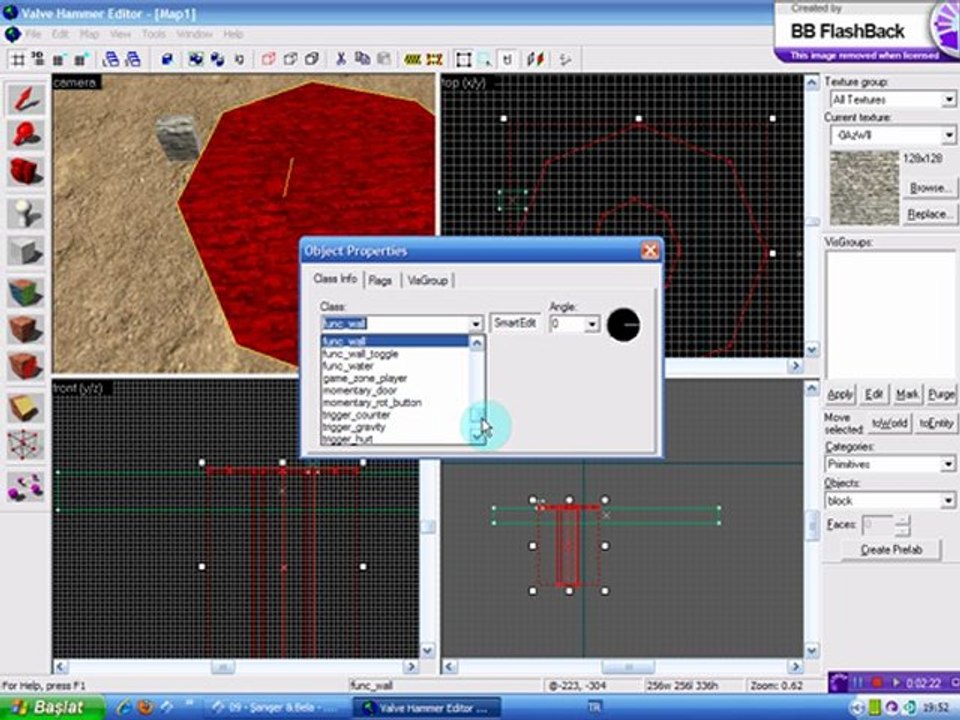Open the Başlat start button
960x720 pixels.
click(x=52, y=708)
